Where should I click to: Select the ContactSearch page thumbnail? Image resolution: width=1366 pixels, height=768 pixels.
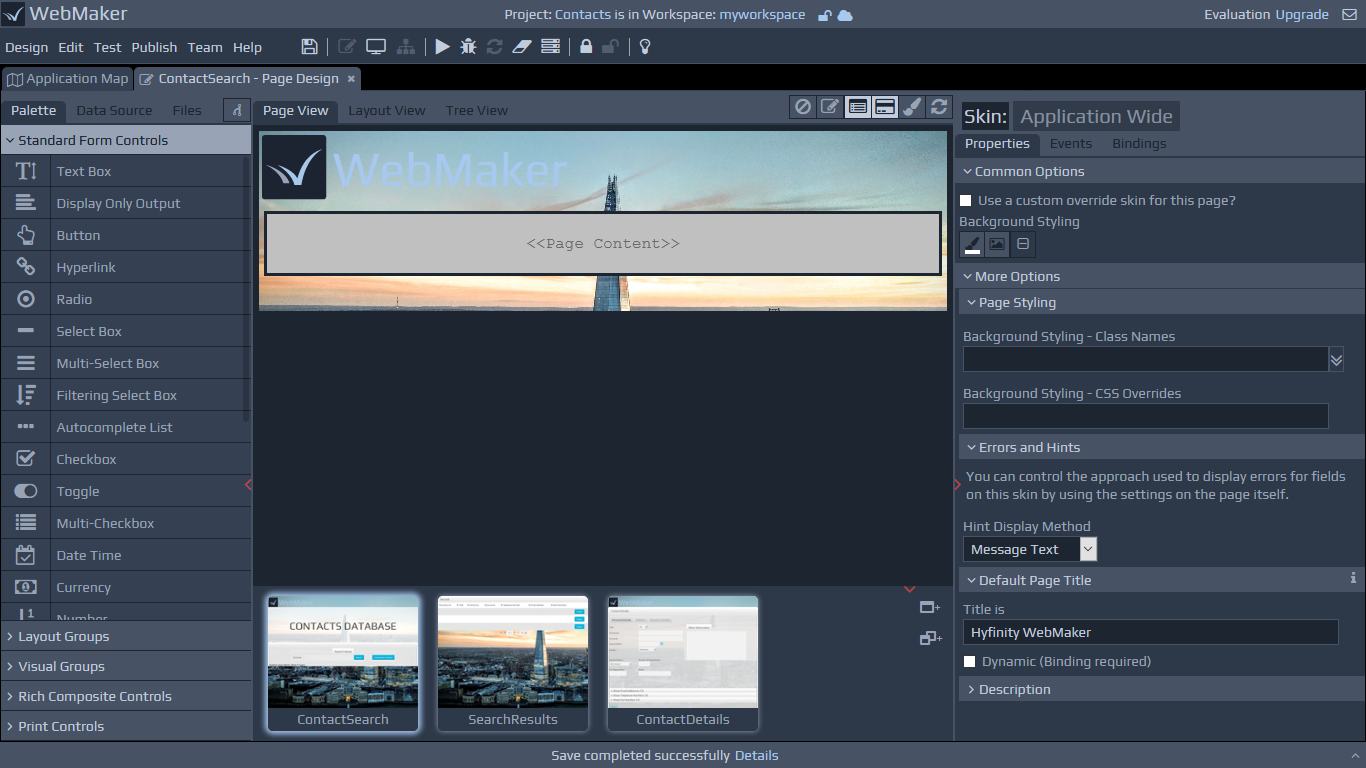(343, 663)
